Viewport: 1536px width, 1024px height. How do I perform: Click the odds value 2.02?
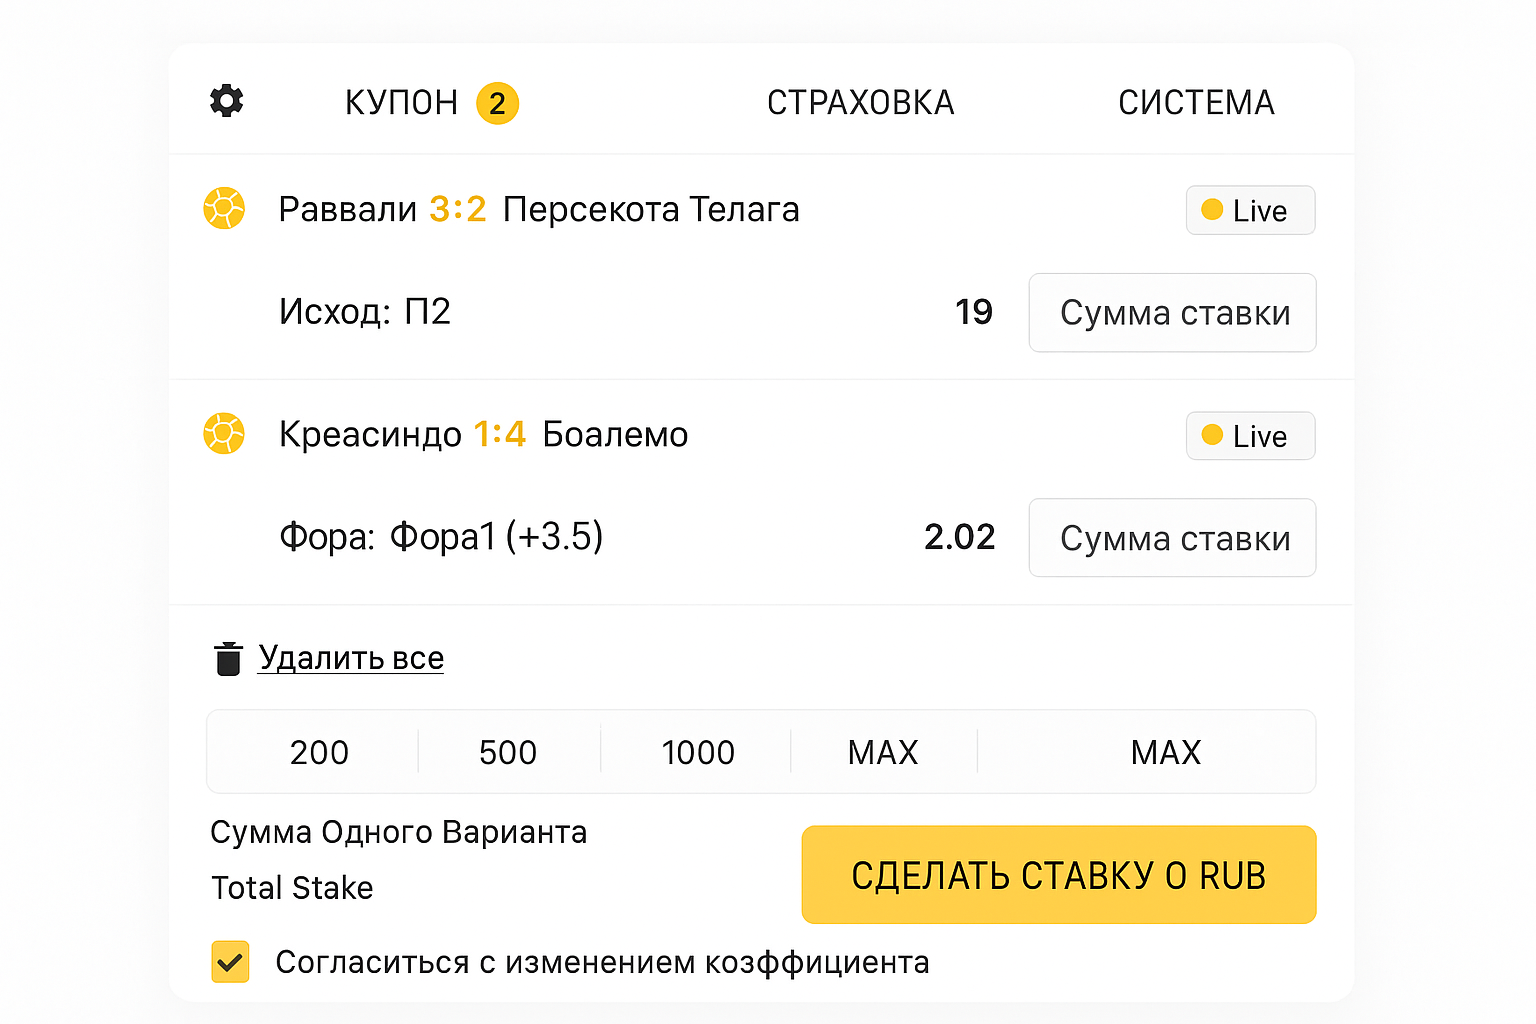point(960,537)
